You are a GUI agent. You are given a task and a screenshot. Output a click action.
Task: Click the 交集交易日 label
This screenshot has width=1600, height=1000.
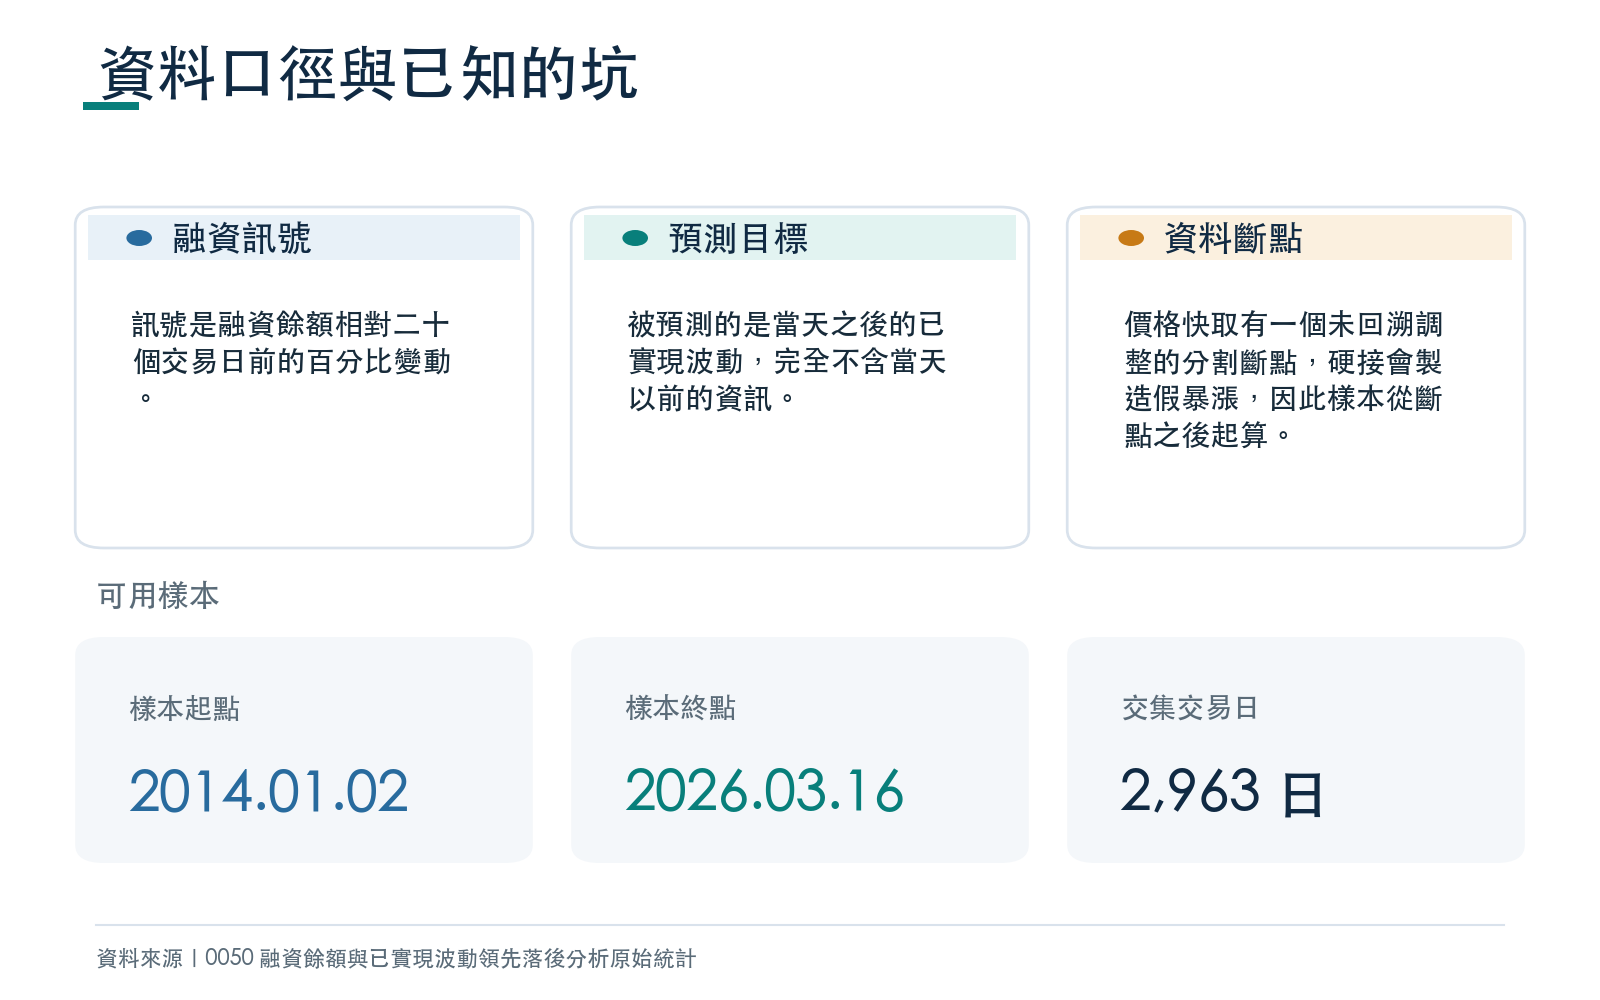(x=1190, y=709)
